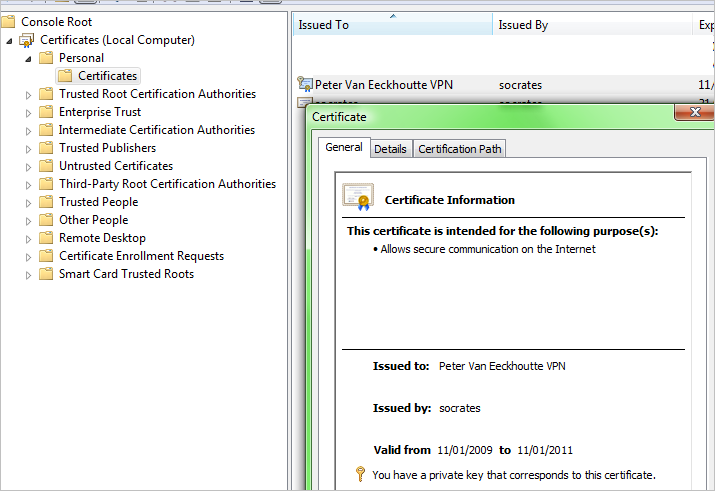Select Third-Party Root Certification Authorities item
This screenshot has width=715, height=491.
pos(167,184)
